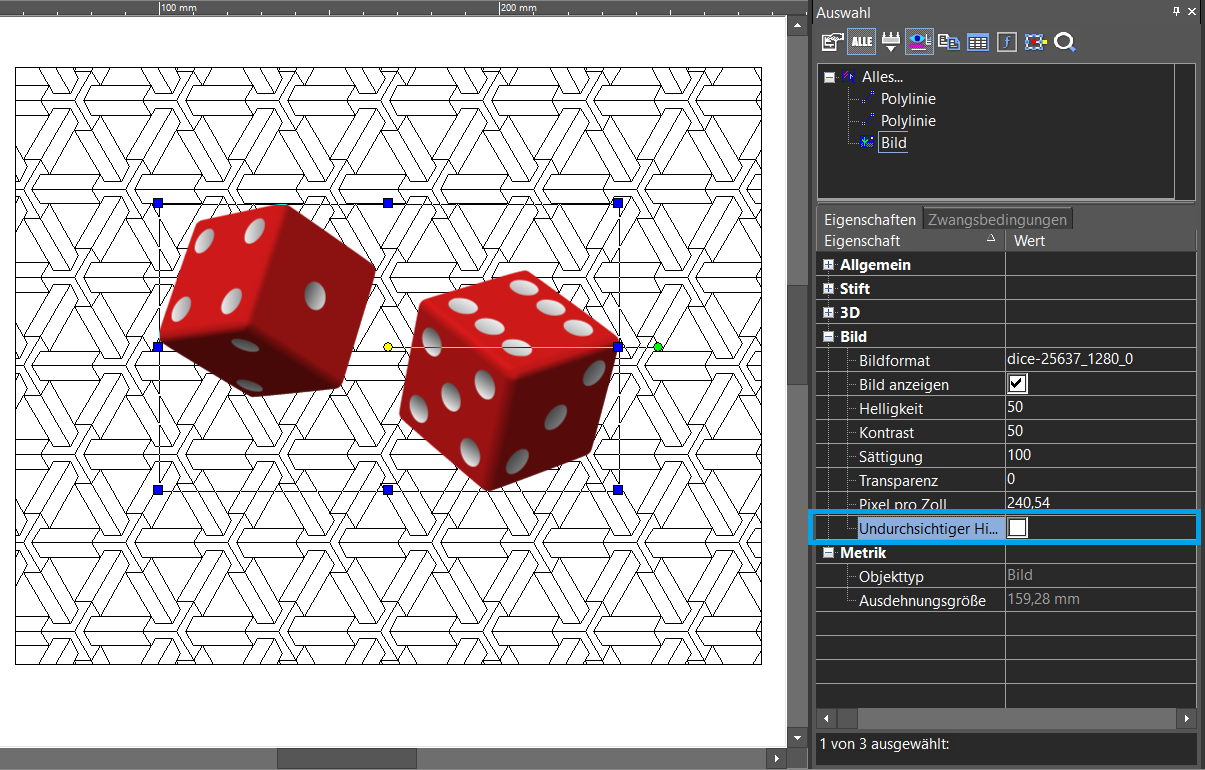The image size is (1205, 770).
Task: Click the filter funnel icon in Auswahl toolbar
Action: pos(890,42)
